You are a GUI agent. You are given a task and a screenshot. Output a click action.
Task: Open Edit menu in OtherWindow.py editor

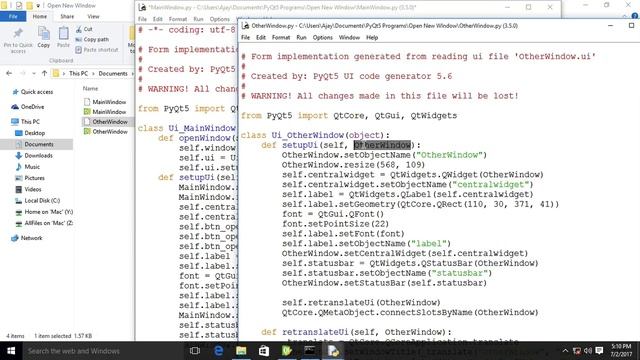[x=261, y=38]
